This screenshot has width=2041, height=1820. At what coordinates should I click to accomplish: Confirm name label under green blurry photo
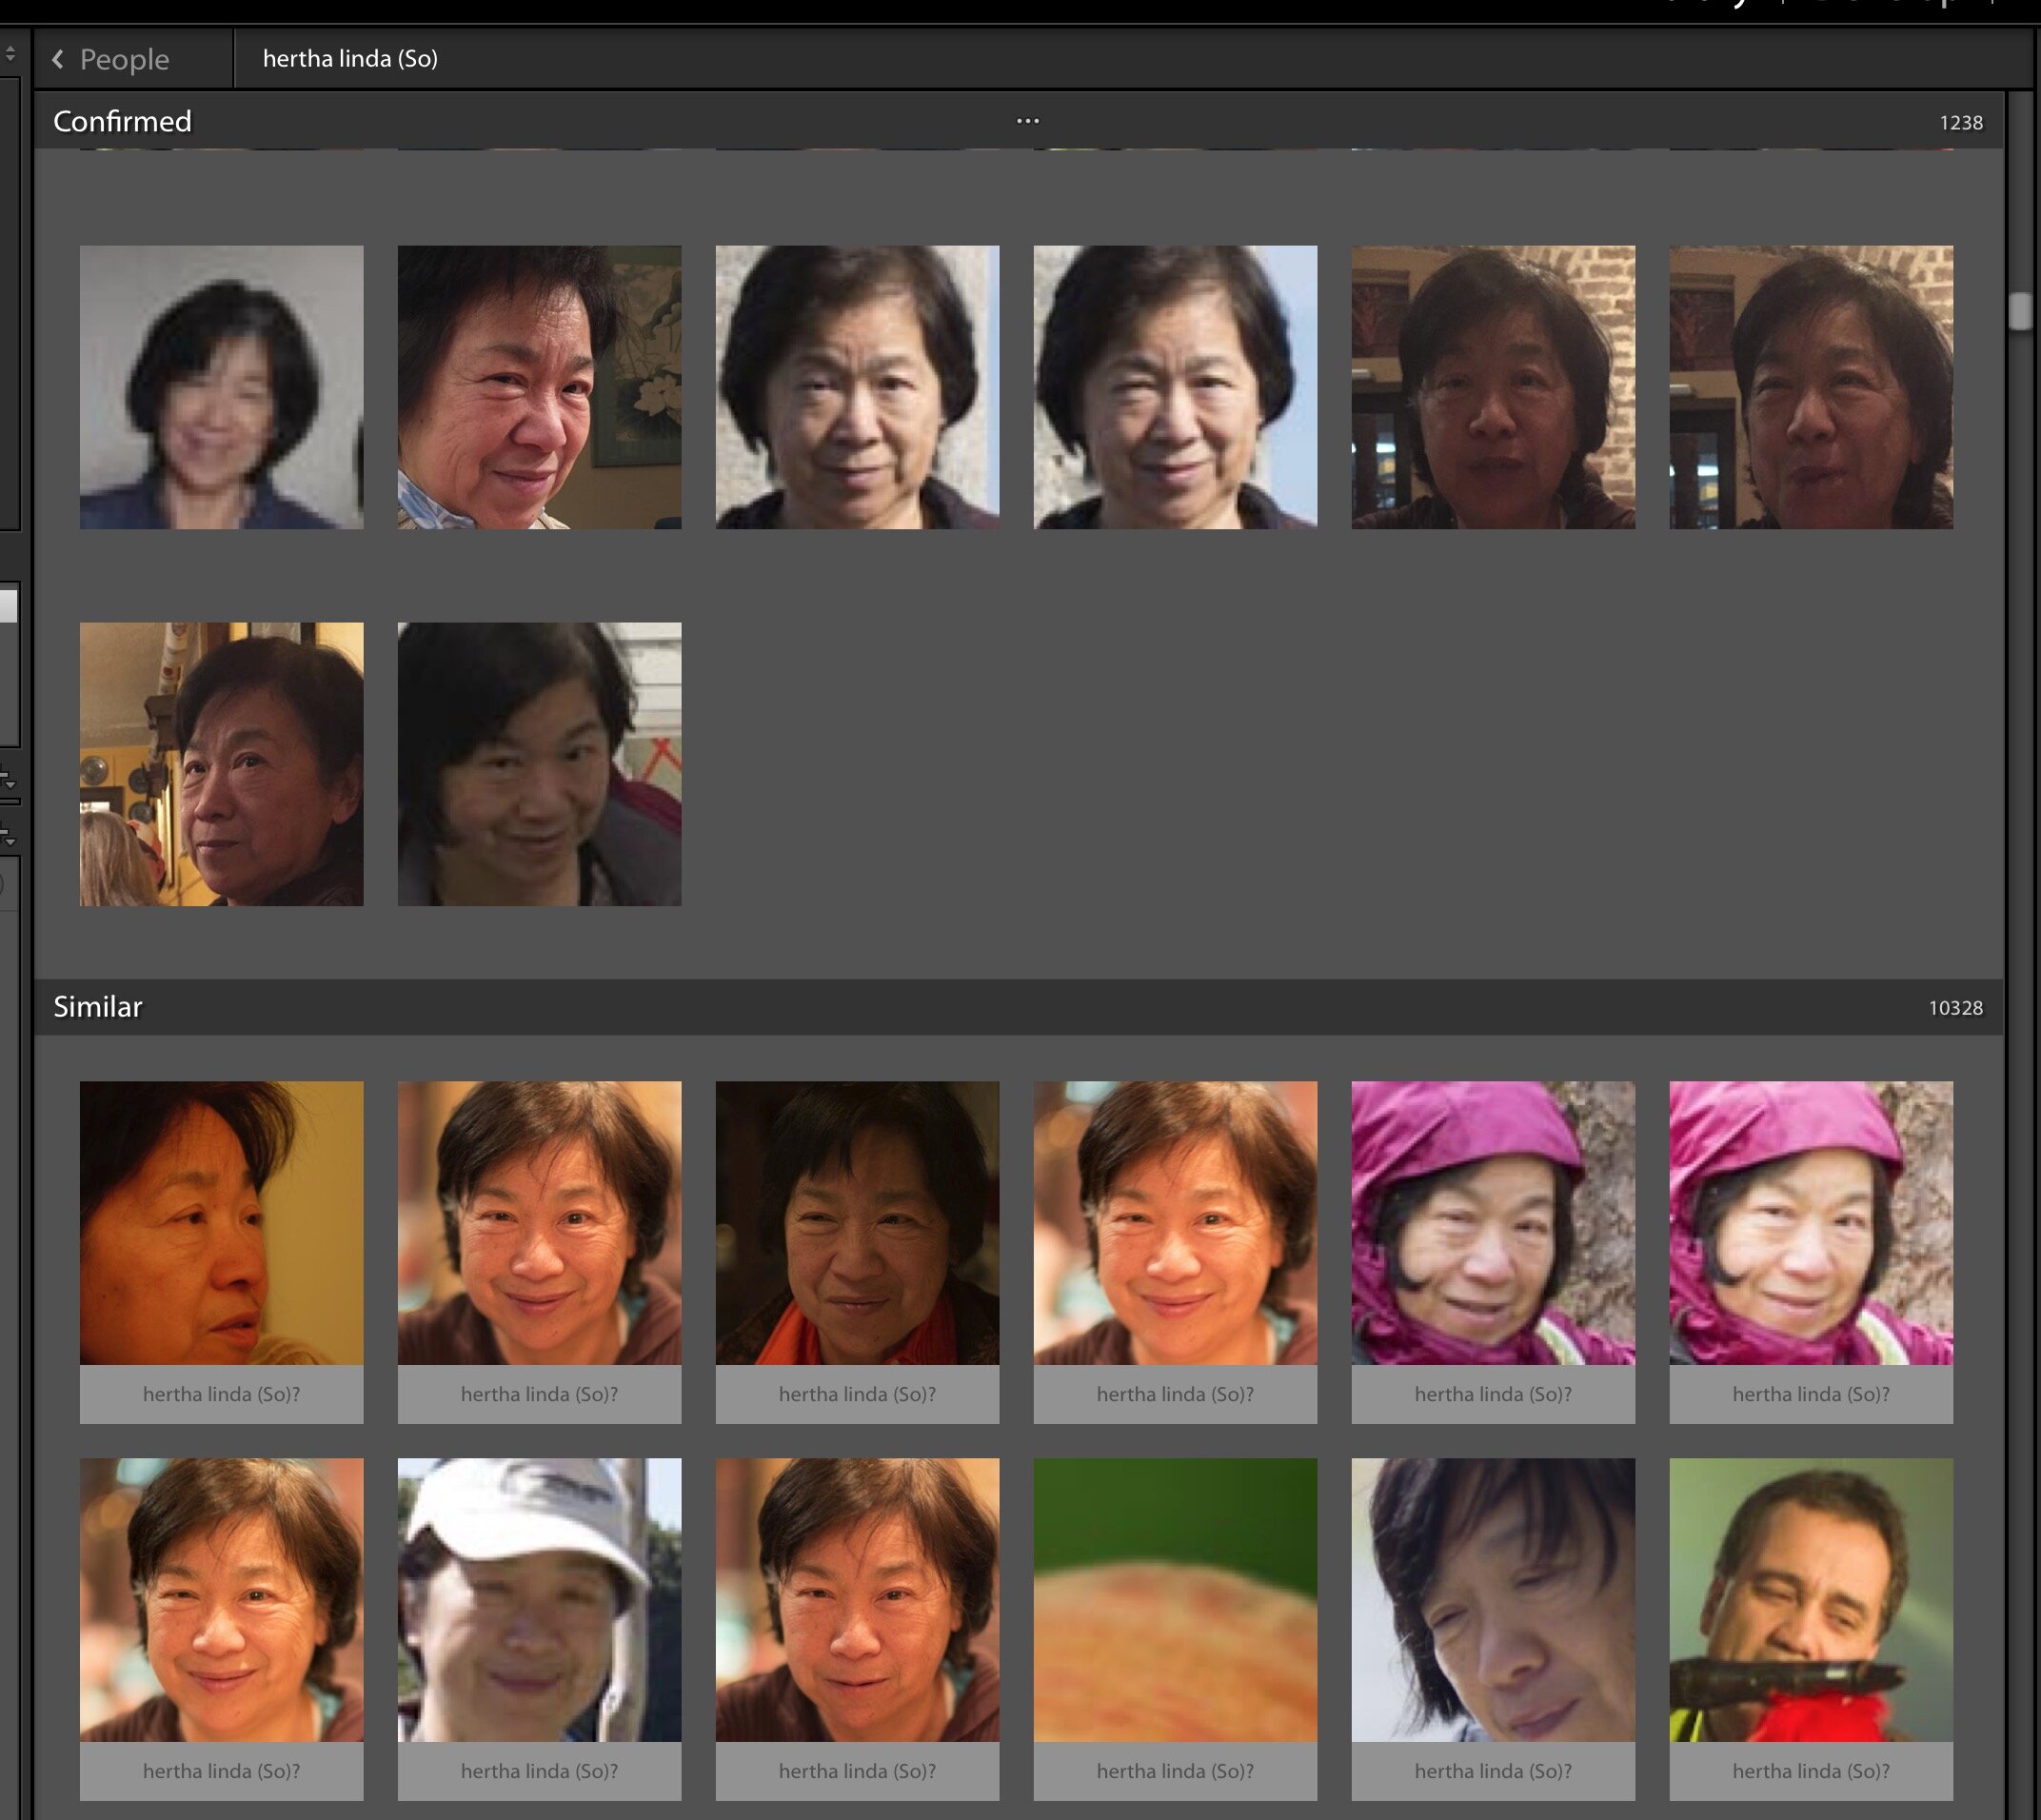1175,1771
